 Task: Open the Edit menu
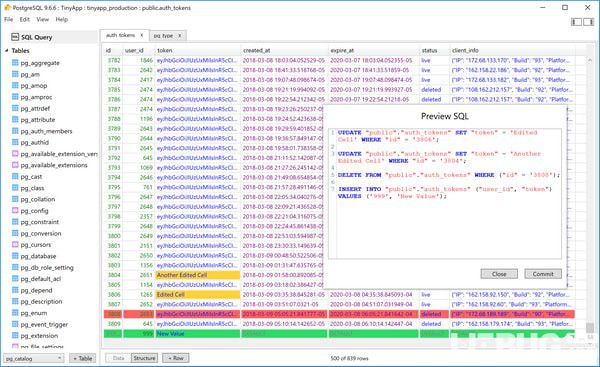click(x=24, y=20)
